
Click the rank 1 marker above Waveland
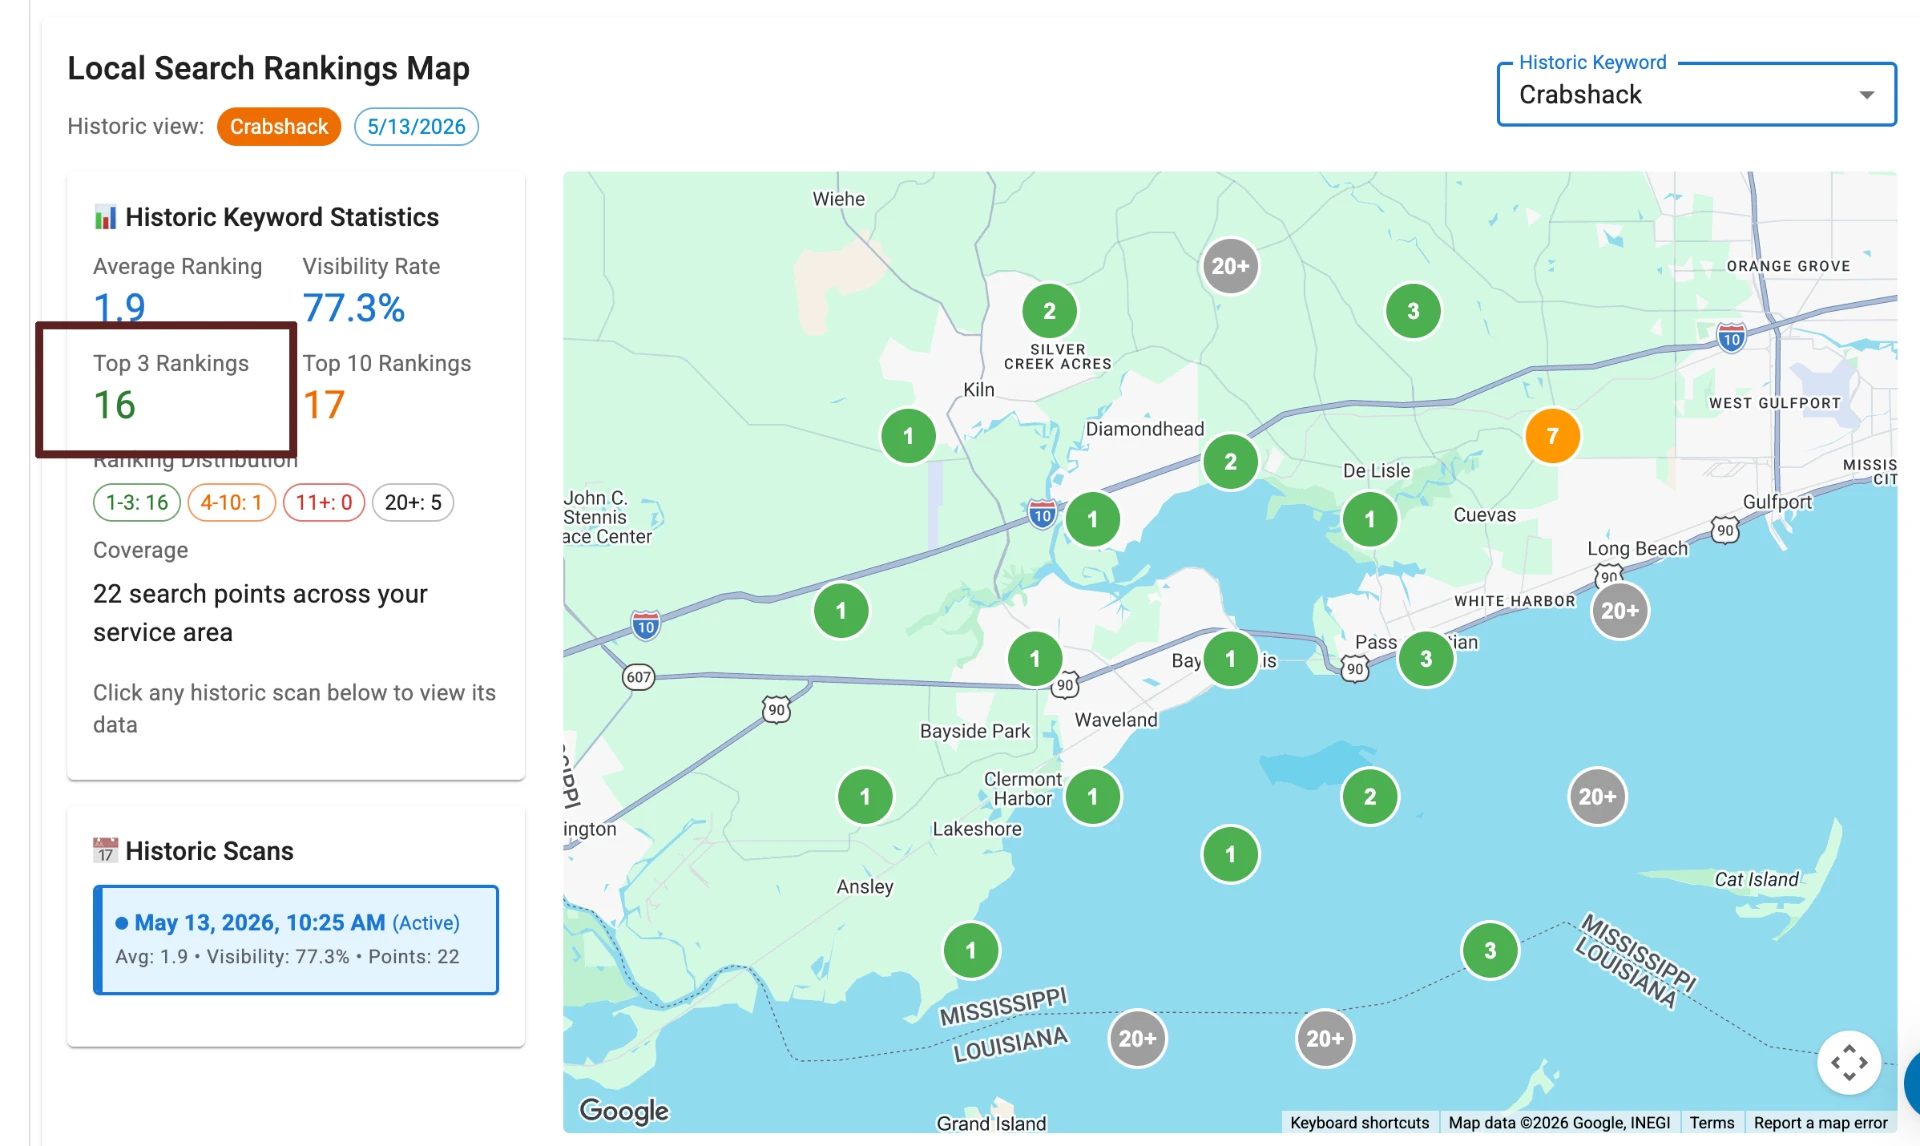[x=1035, y=659]
